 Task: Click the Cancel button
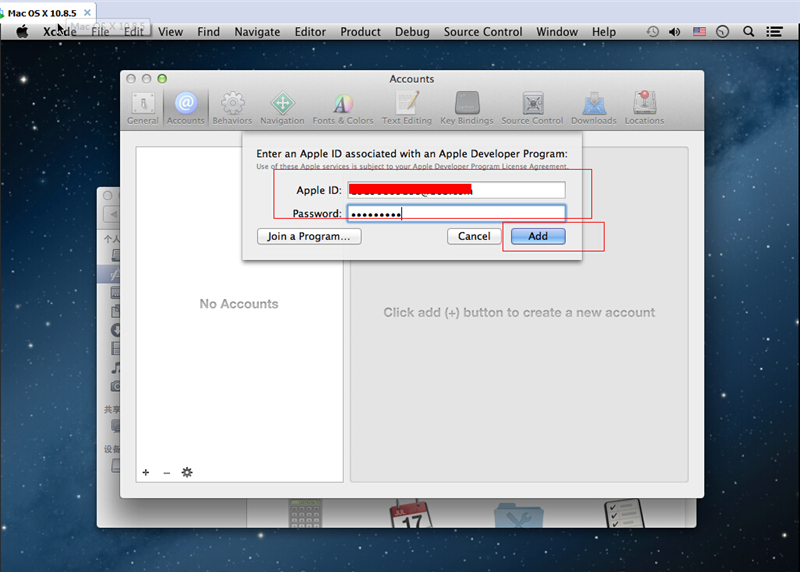pos(474,236)
